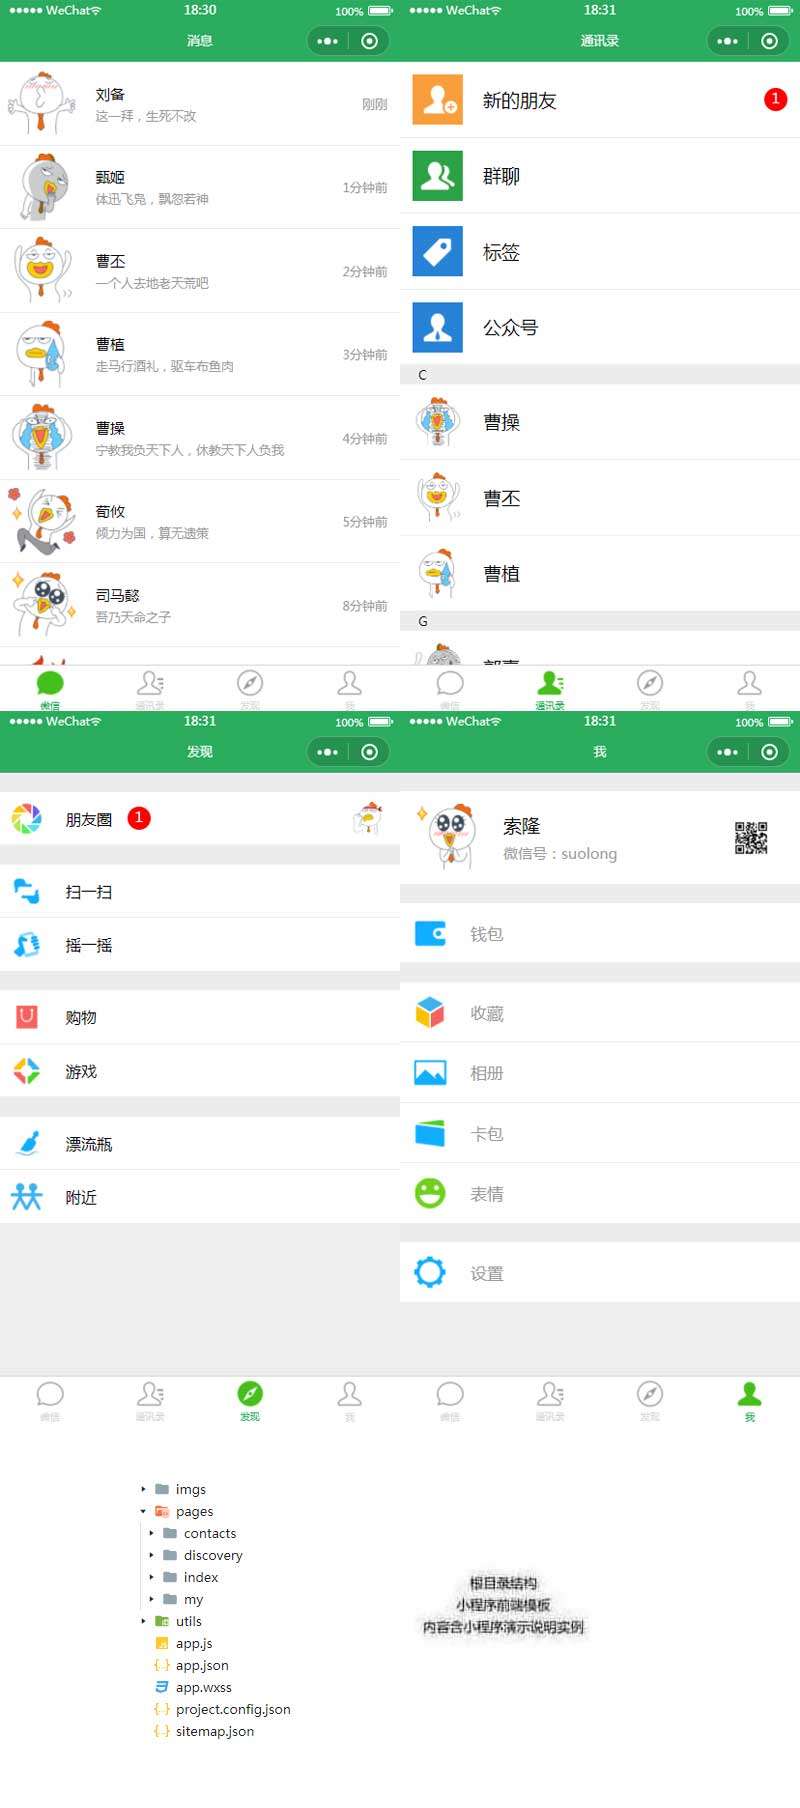This screenshot has height=1808, width=800.
Task: Tap 曹操's avatar in the contacts list
Action: click(x=437, y=422)
